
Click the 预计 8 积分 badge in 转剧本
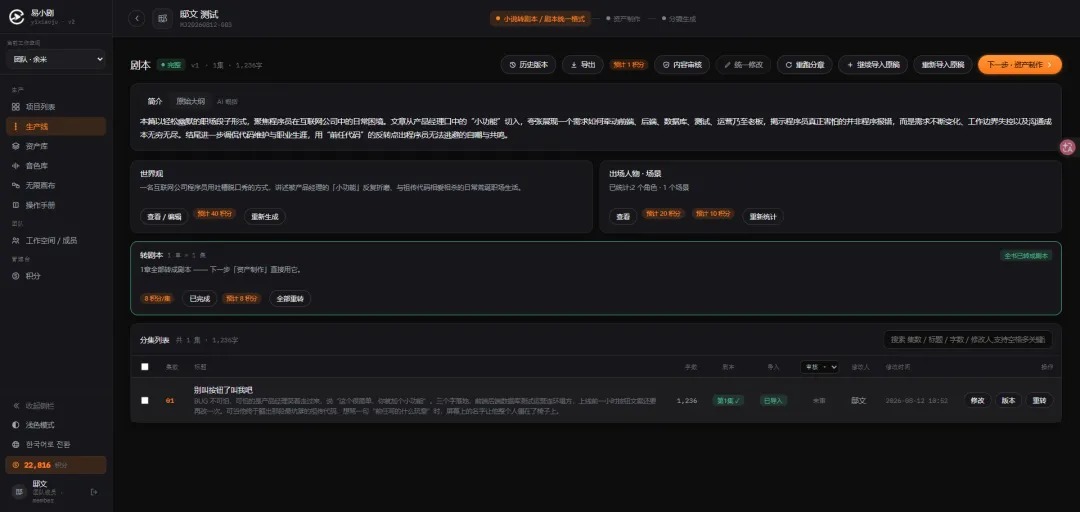(242, 299)
